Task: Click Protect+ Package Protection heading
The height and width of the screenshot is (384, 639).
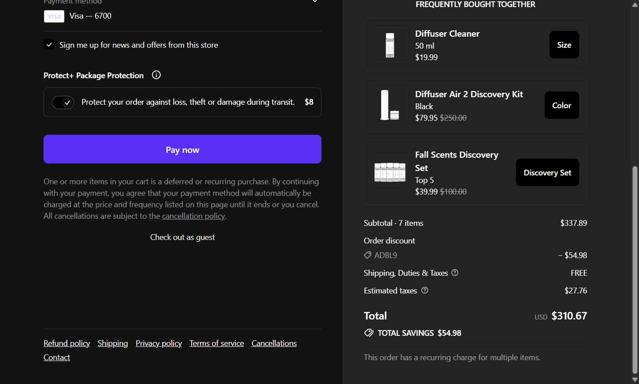Action: tap(93, 75)
